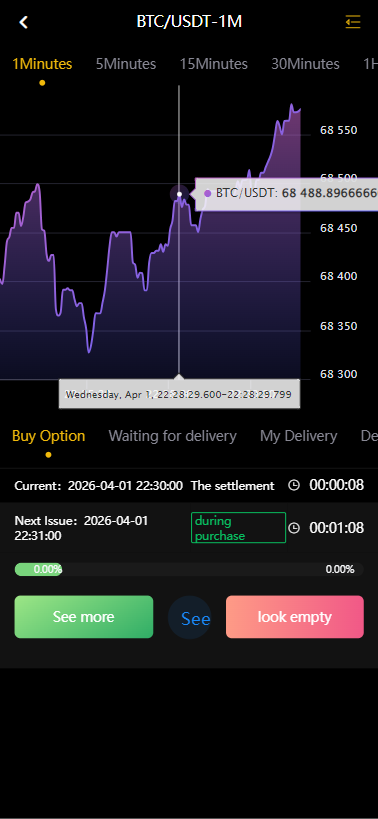
Task: Click the 68 350 axis label
Action: [x=339, y=326]
